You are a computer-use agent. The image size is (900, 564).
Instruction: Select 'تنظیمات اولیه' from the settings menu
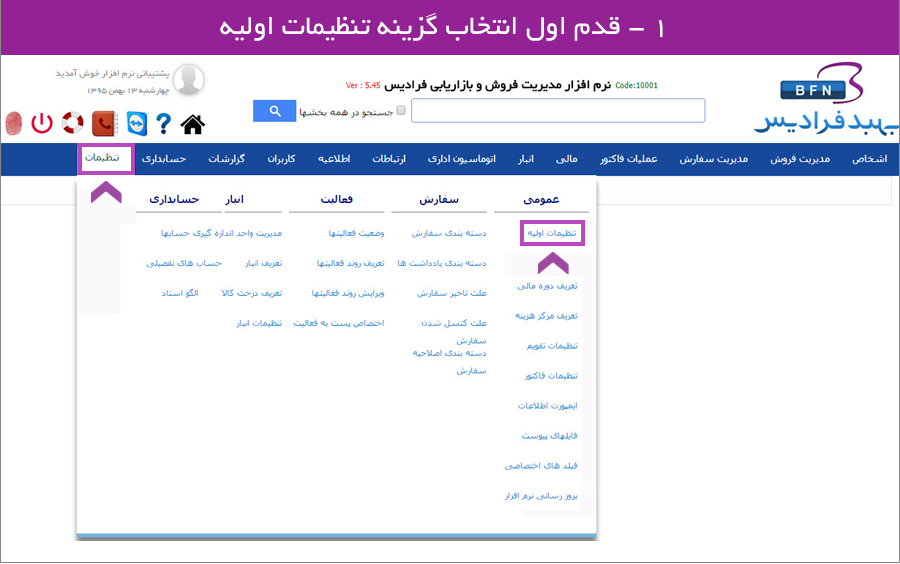(x=552, y=233)
